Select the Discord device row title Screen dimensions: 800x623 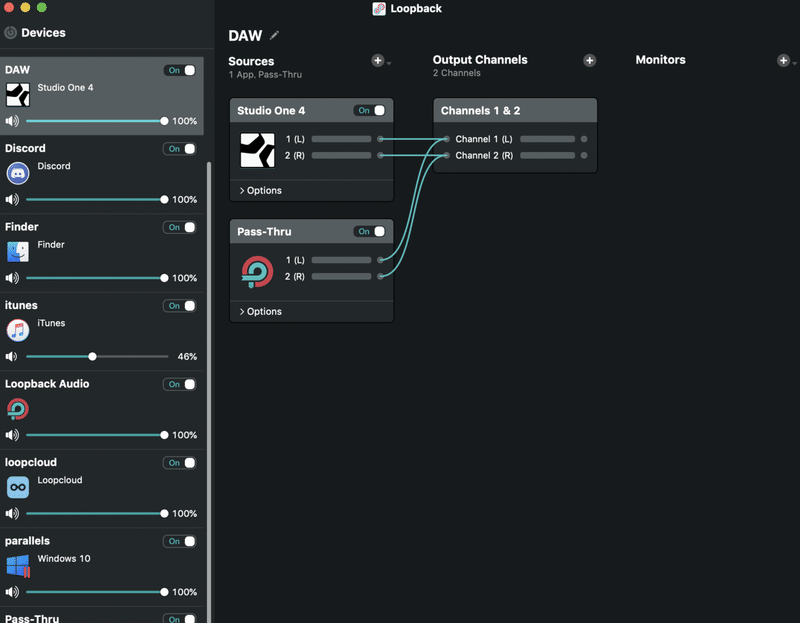pos(25,148)
